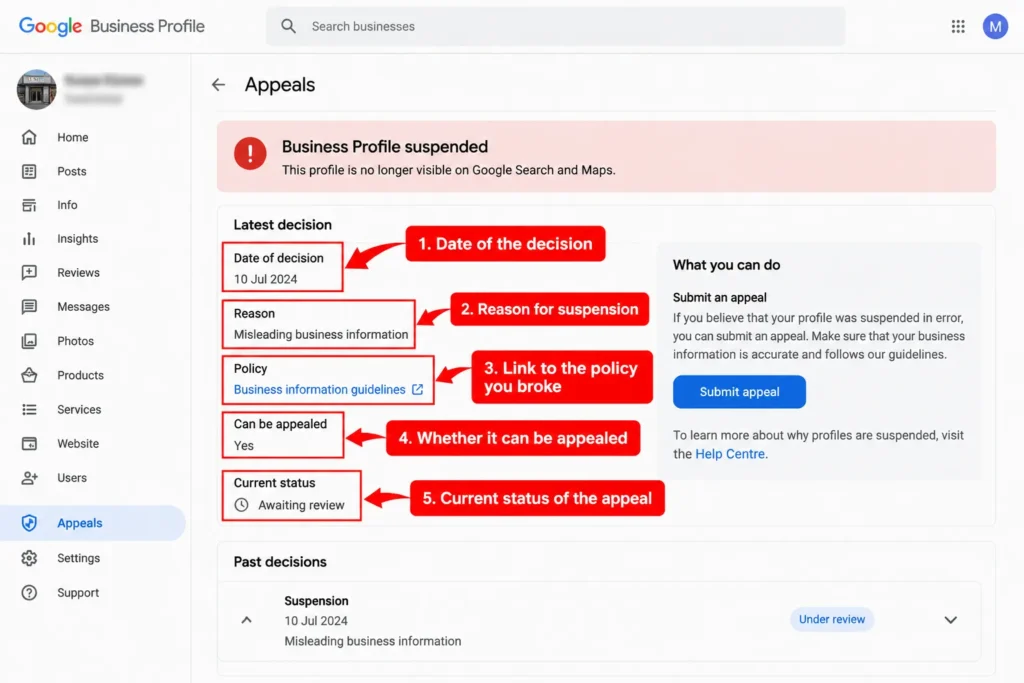Click the Services list icon

click(29, 409)
